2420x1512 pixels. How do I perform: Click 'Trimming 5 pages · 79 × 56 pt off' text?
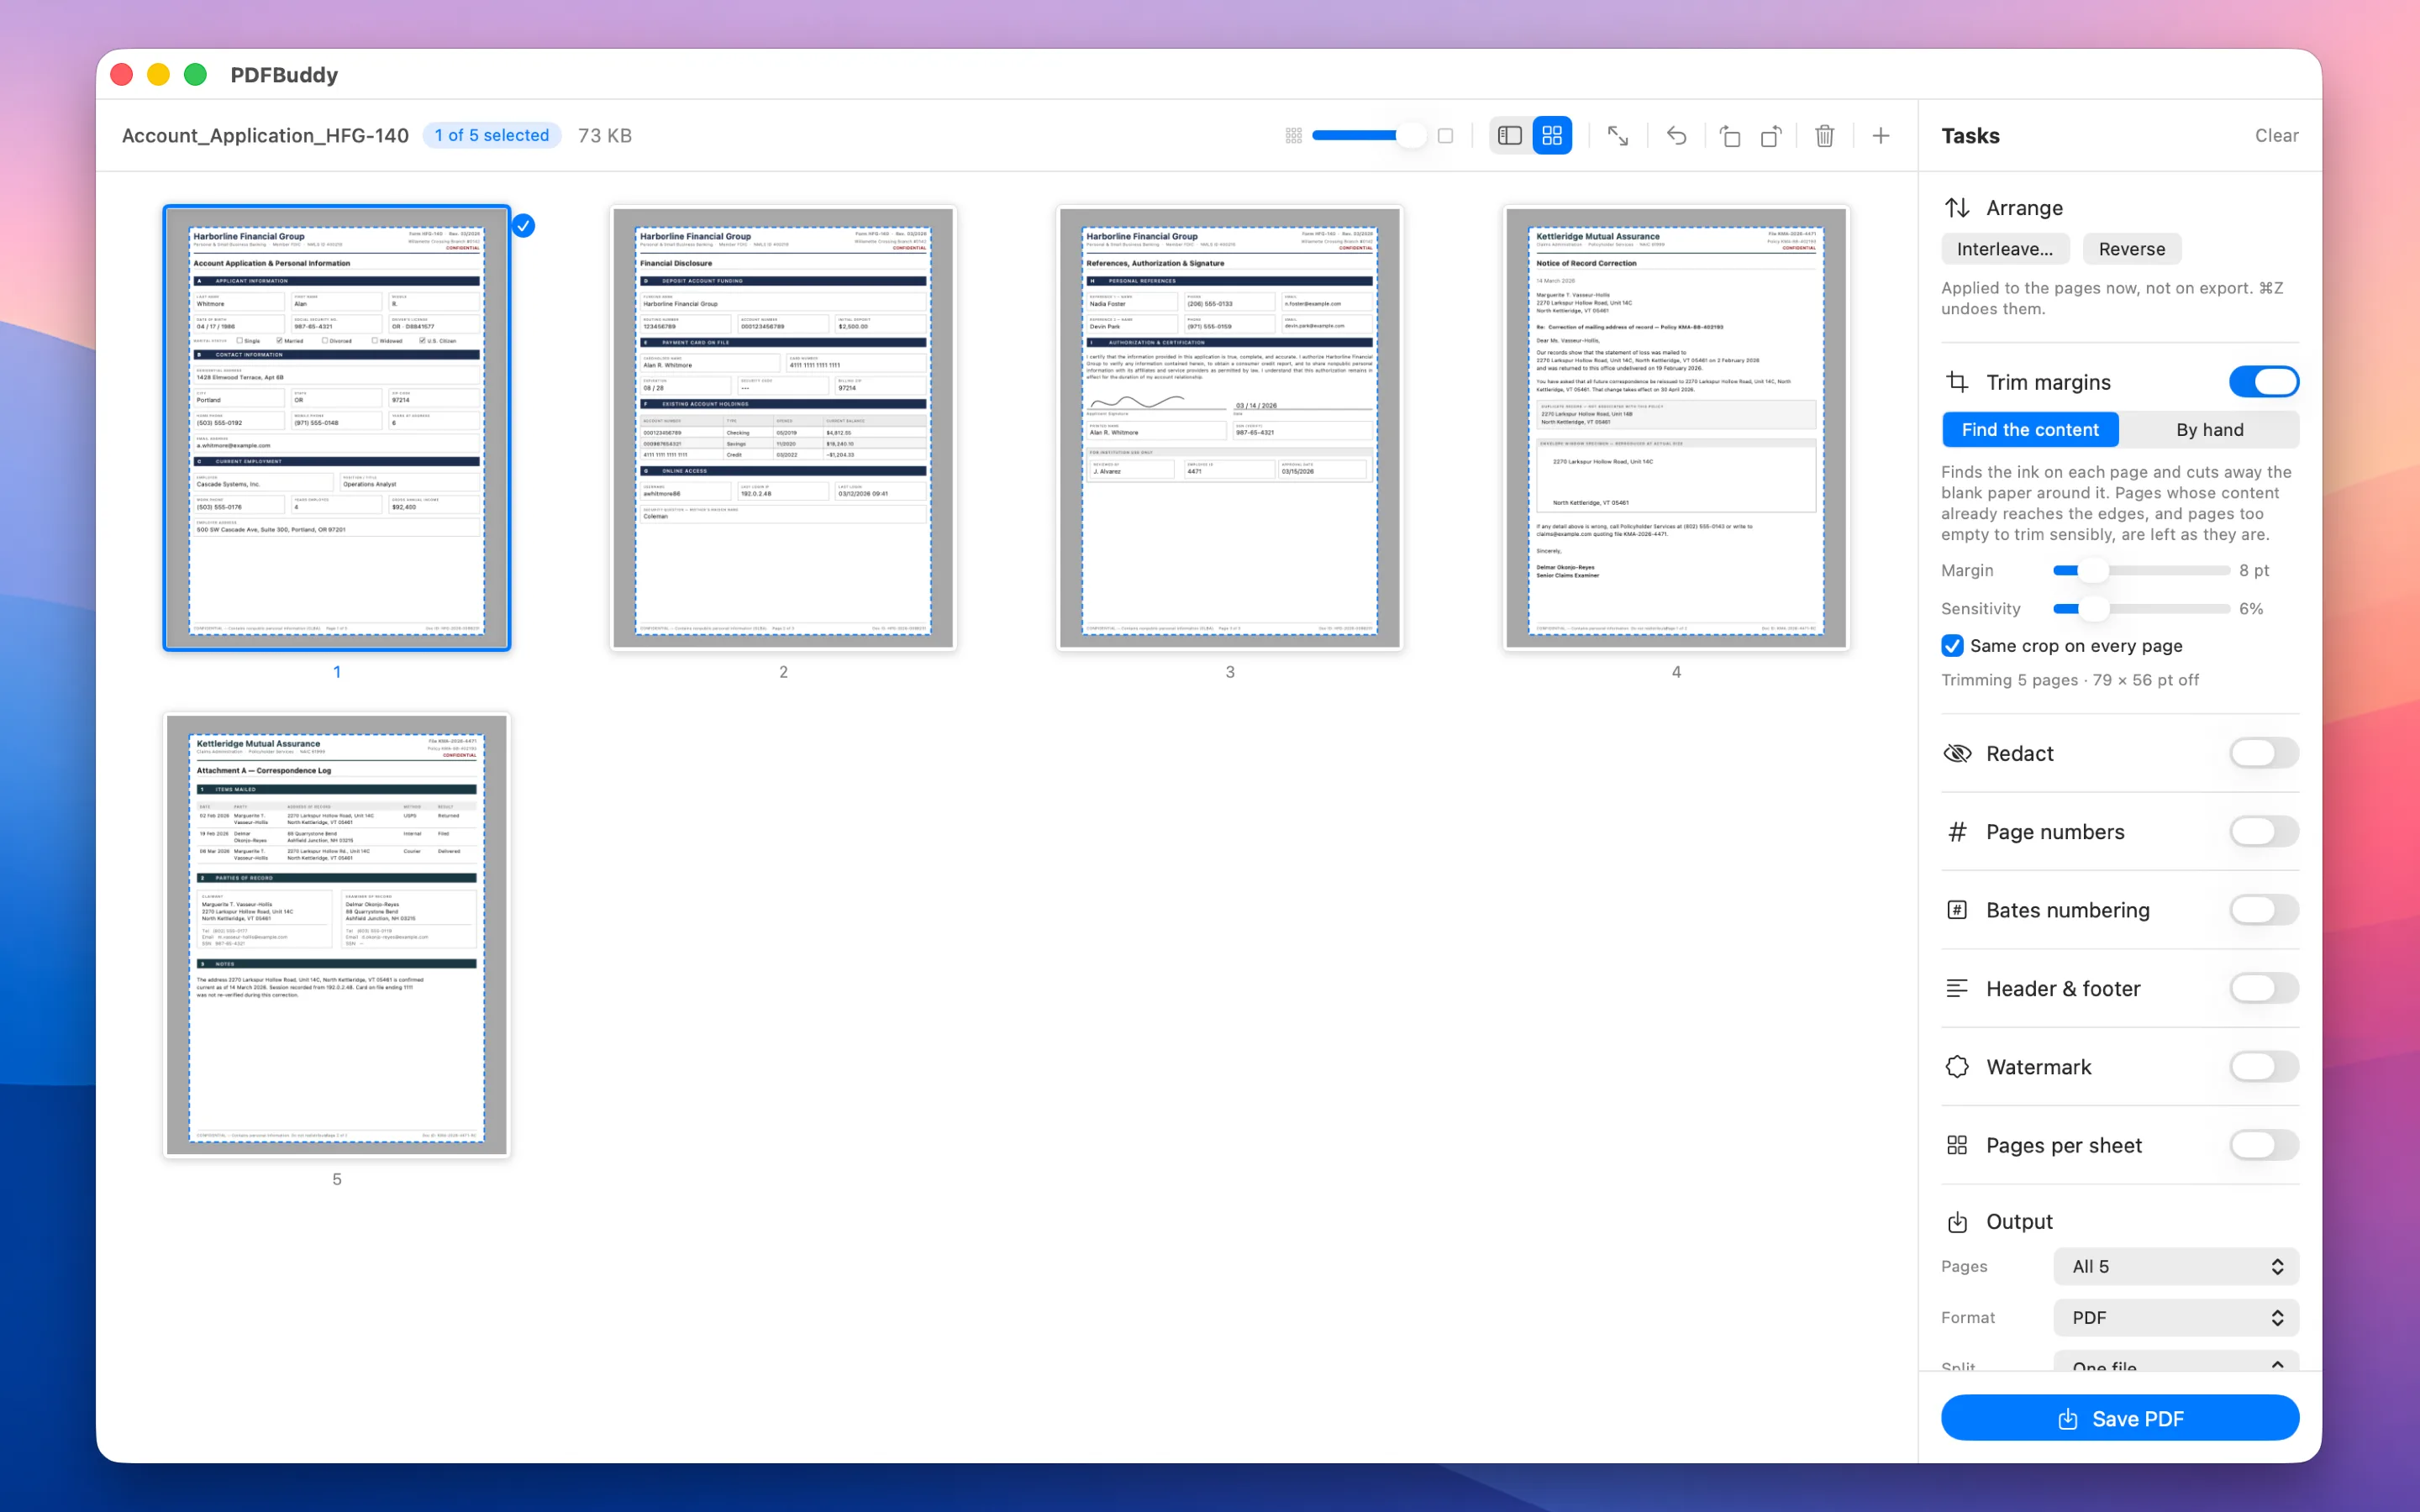tap(2069, 680)
